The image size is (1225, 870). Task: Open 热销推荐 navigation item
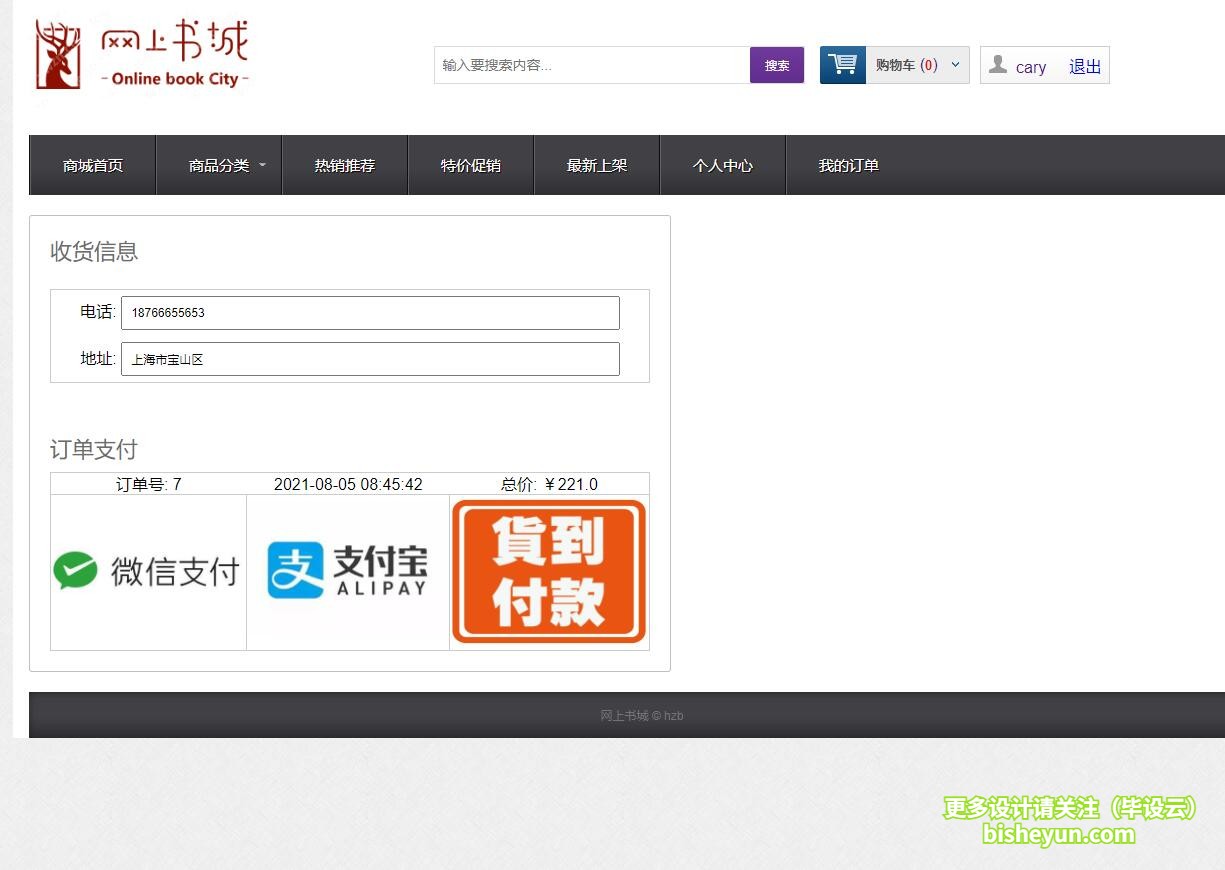click(345, 165)
